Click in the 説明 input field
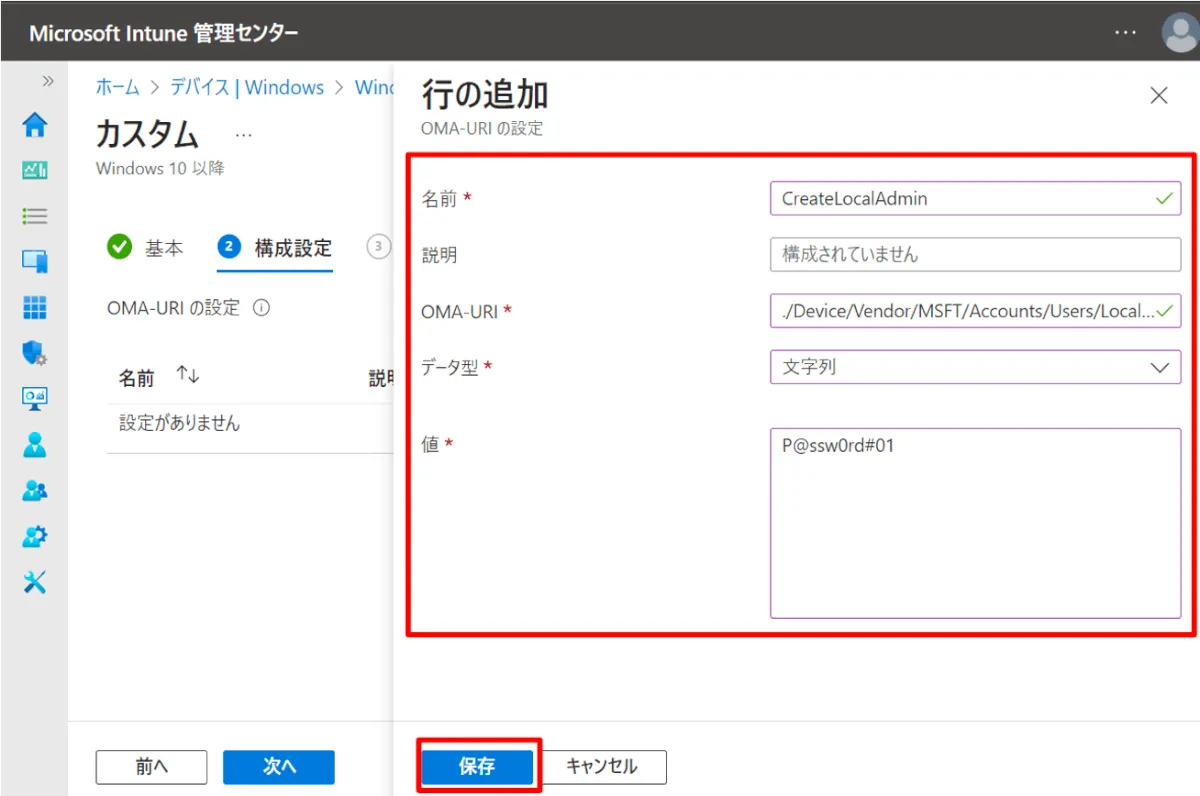This screenshot has height=796, width=1200. tap(975, 255)
